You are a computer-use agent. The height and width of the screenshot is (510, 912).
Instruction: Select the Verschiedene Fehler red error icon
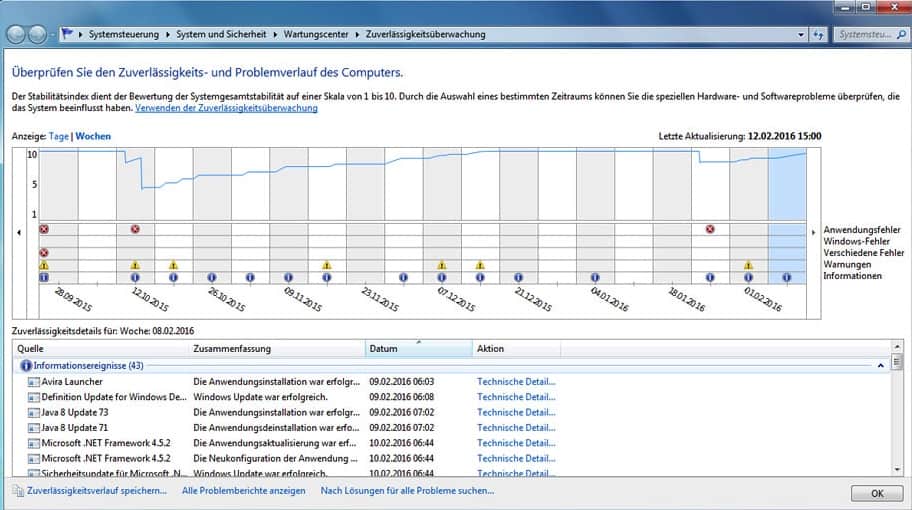tap(44, 253)
